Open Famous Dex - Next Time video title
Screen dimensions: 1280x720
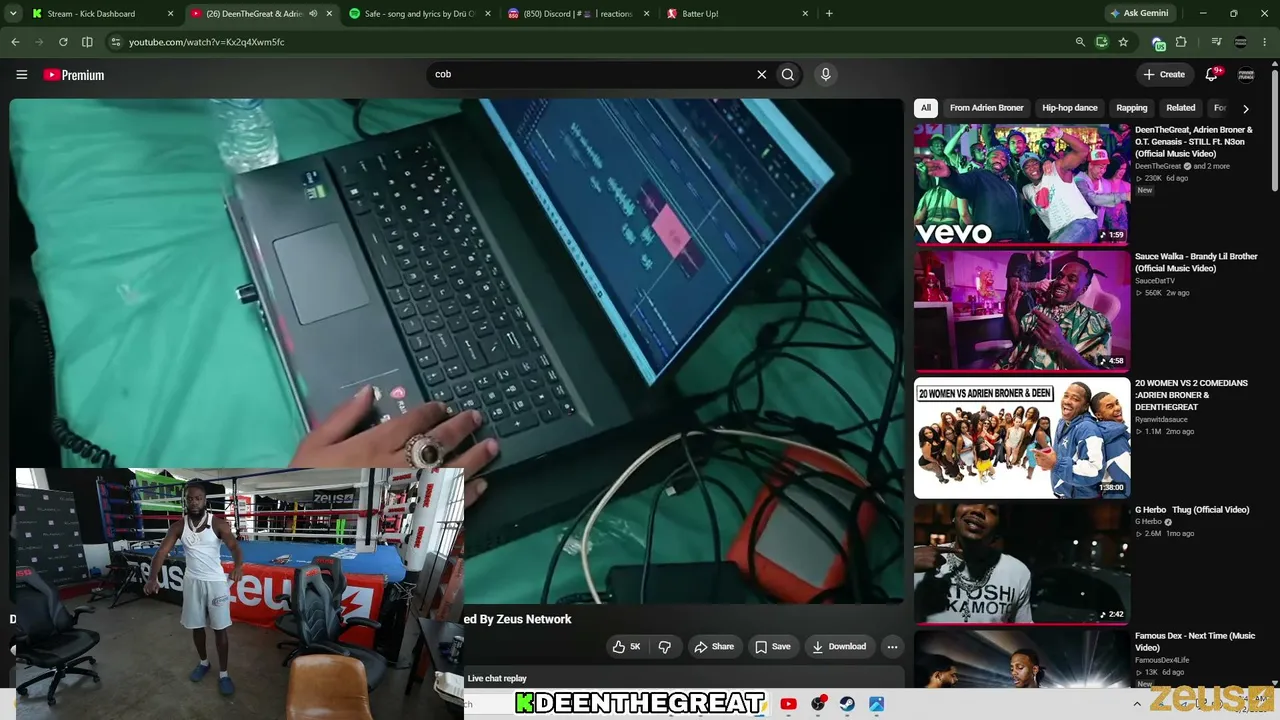click(1195, 642)
